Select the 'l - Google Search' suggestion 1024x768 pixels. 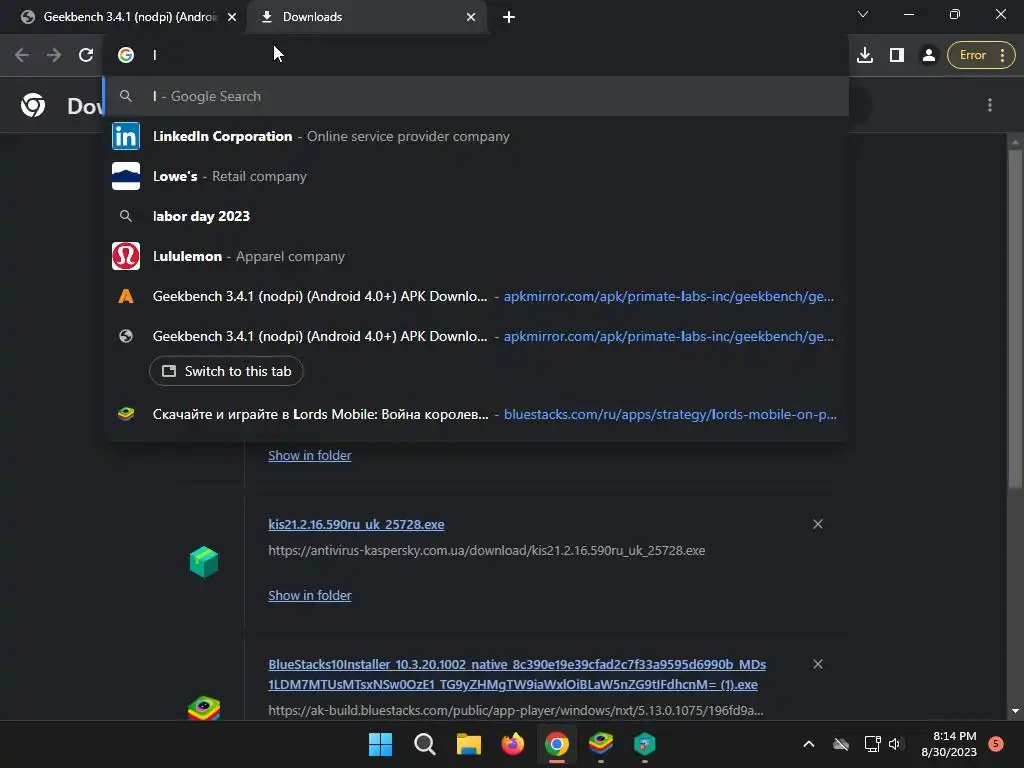[x=476, y=96]
